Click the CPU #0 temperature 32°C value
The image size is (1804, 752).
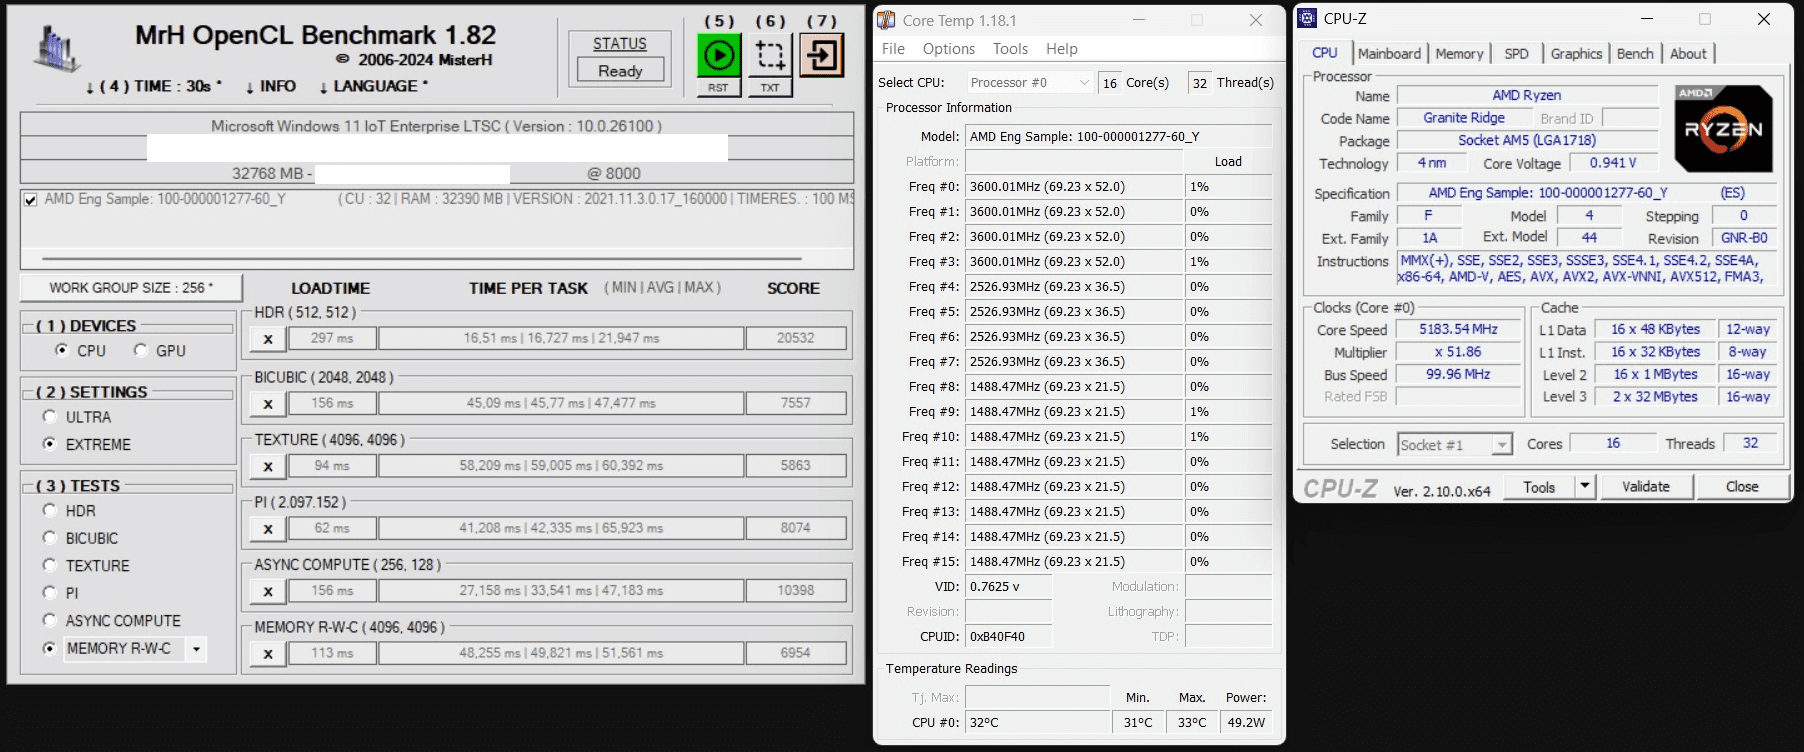1037,723
